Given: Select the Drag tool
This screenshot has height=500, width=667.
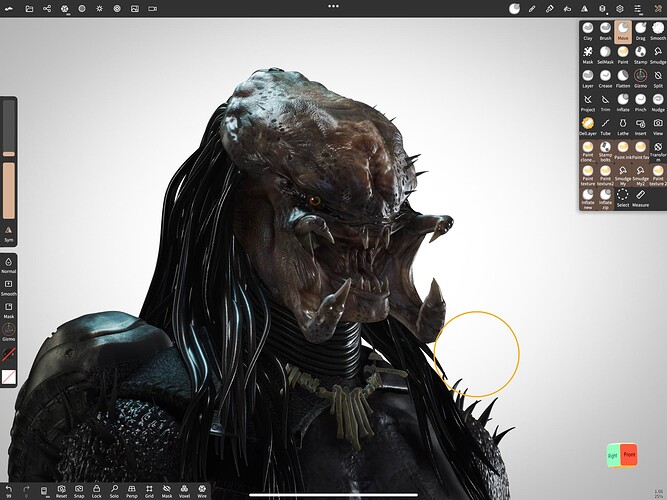Looking at the screenshot, I should 640,31.
